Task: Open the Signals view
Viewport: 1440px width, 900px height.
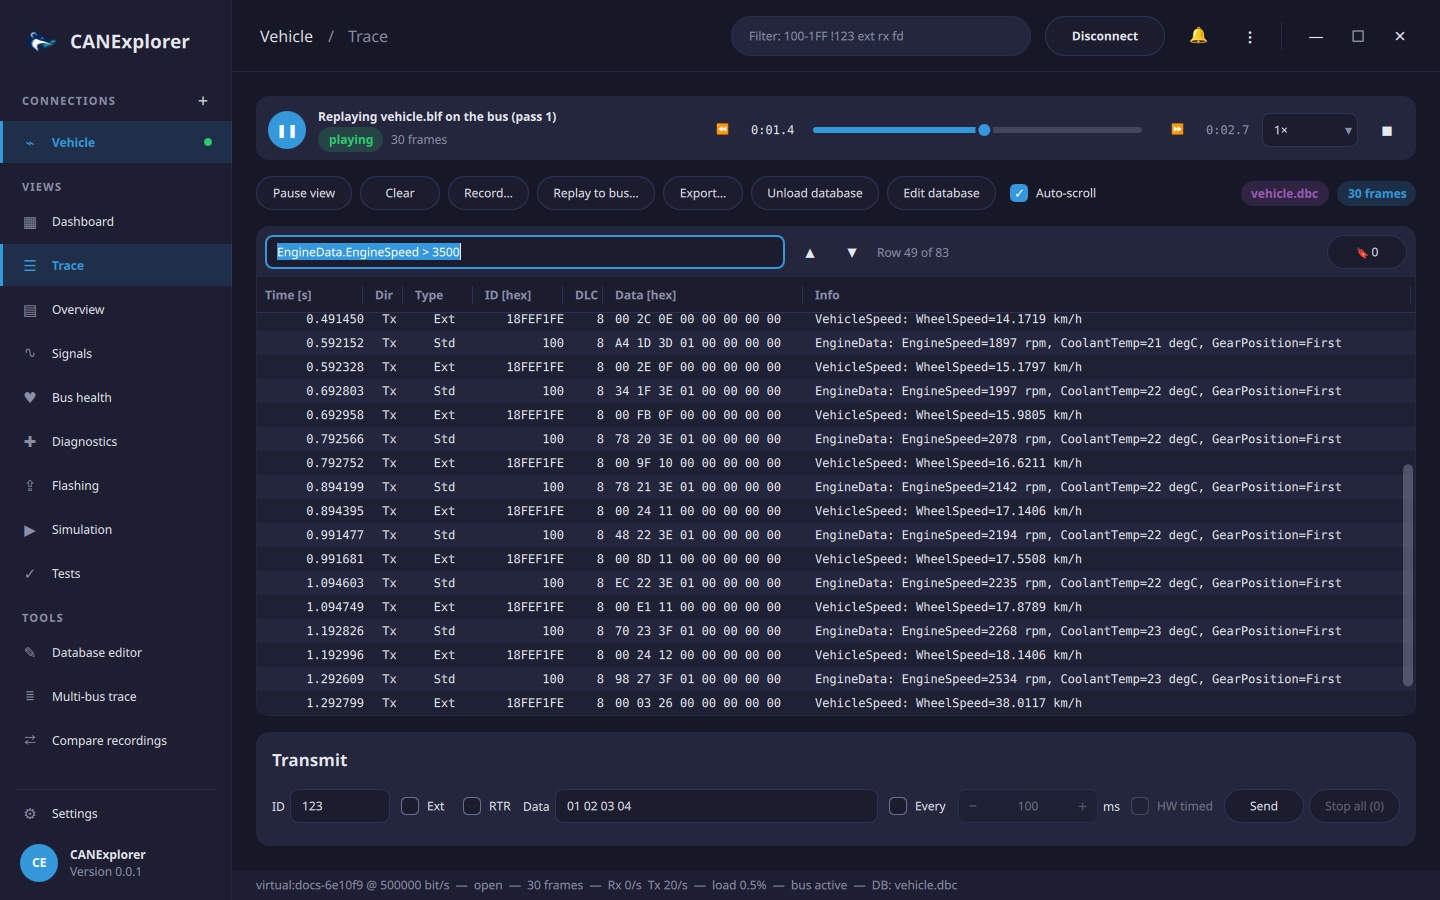Action: click(x=116, y=354)
